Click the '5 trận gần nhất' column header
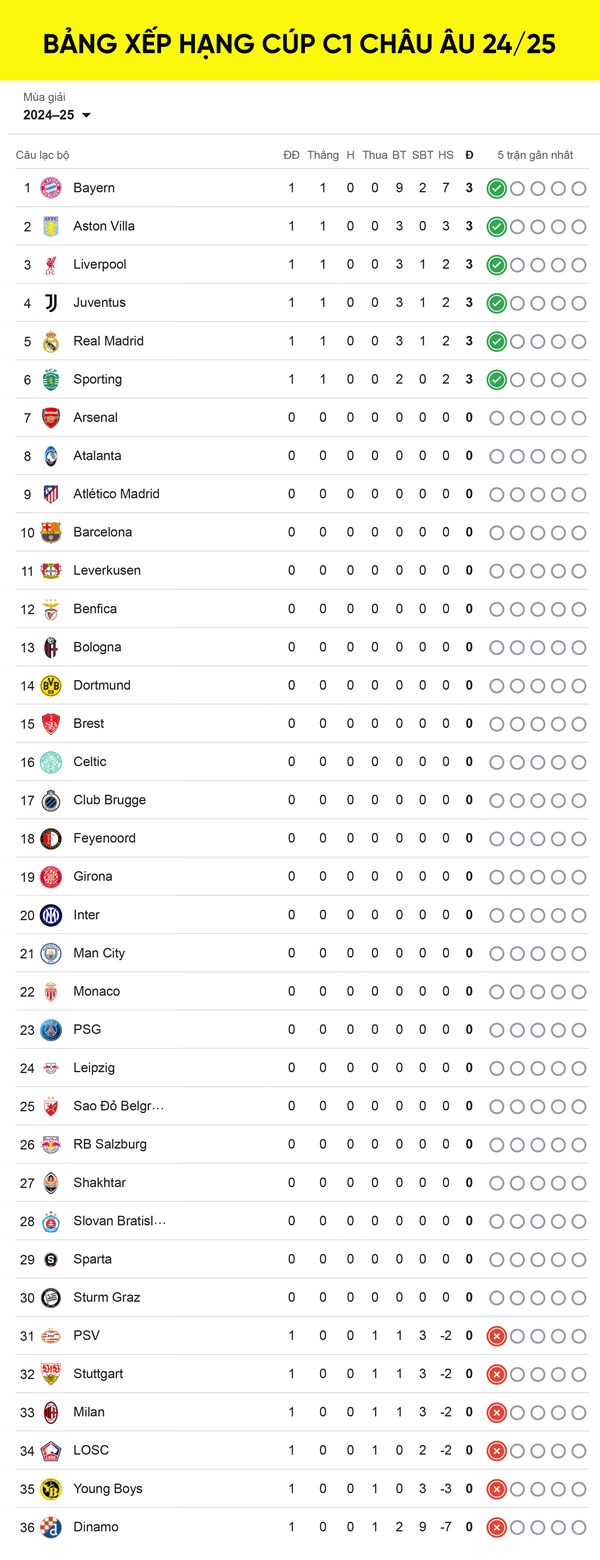This screenshot has height=1560, width=600. point(535,155)
